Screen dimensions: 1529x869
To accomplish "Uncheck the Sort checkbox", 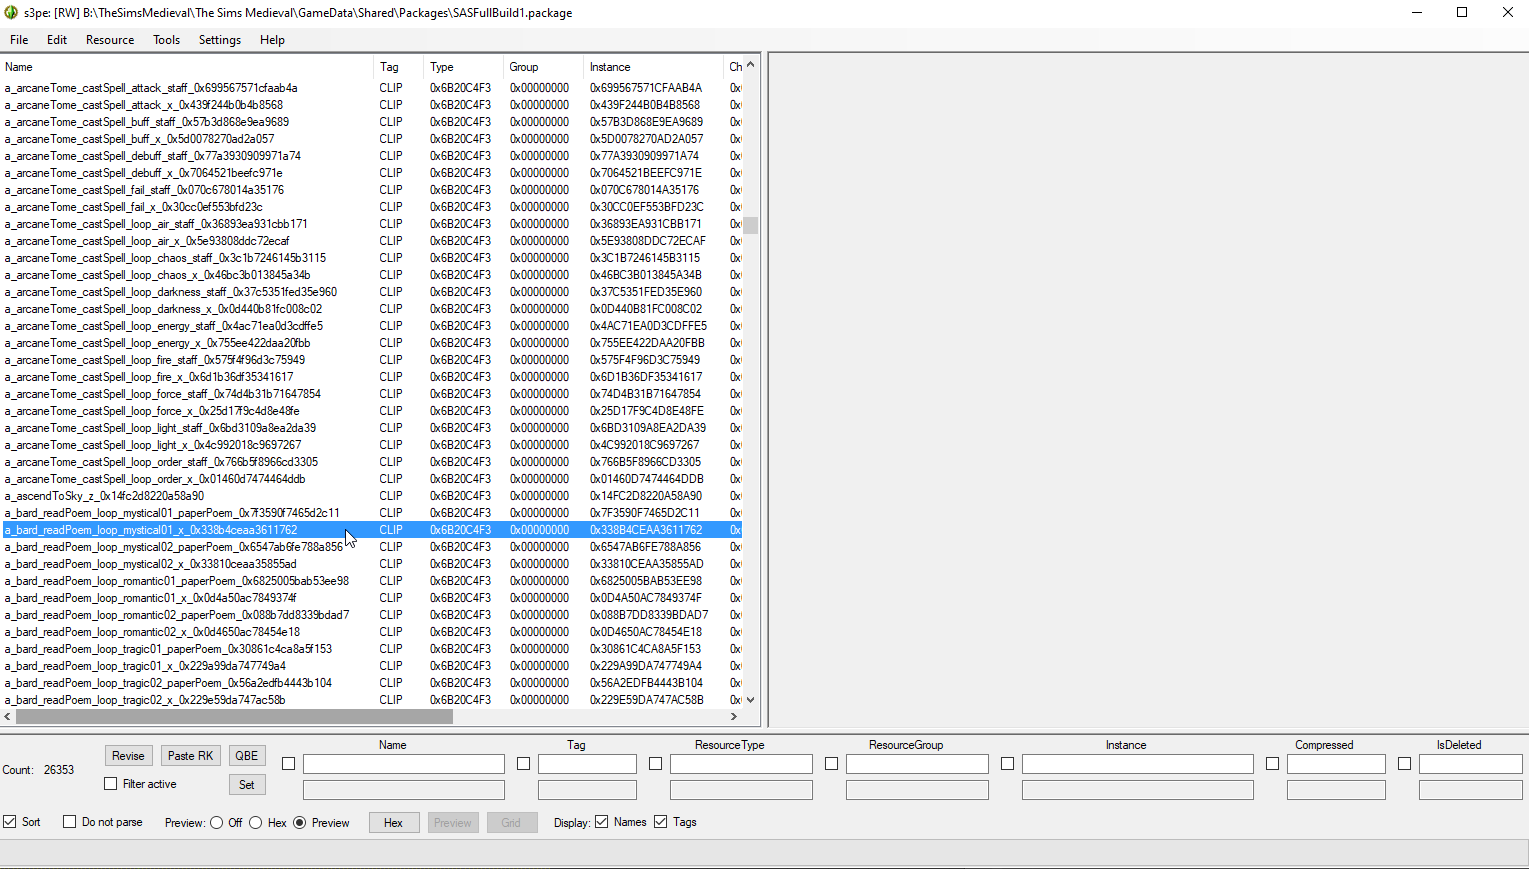I will [x=10, y=822].
